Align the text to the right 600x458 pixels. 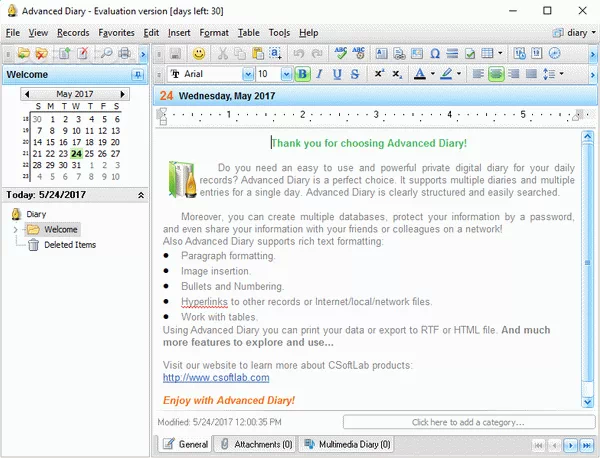[x=514, y=74]
